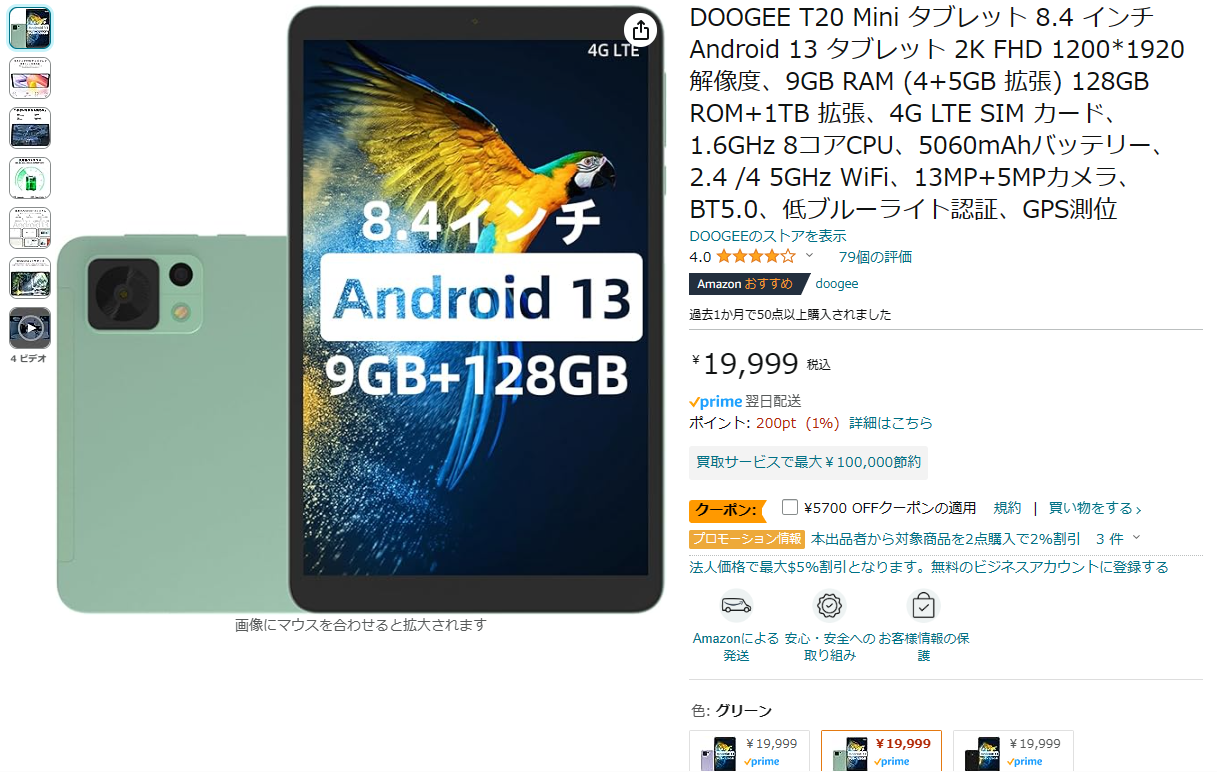Click the Amazon delivery truck icon

[736, 606]
